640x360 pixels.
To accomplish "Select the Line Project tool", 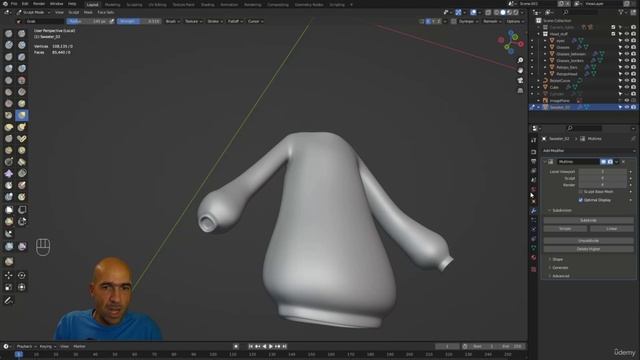I will (9, 234).
